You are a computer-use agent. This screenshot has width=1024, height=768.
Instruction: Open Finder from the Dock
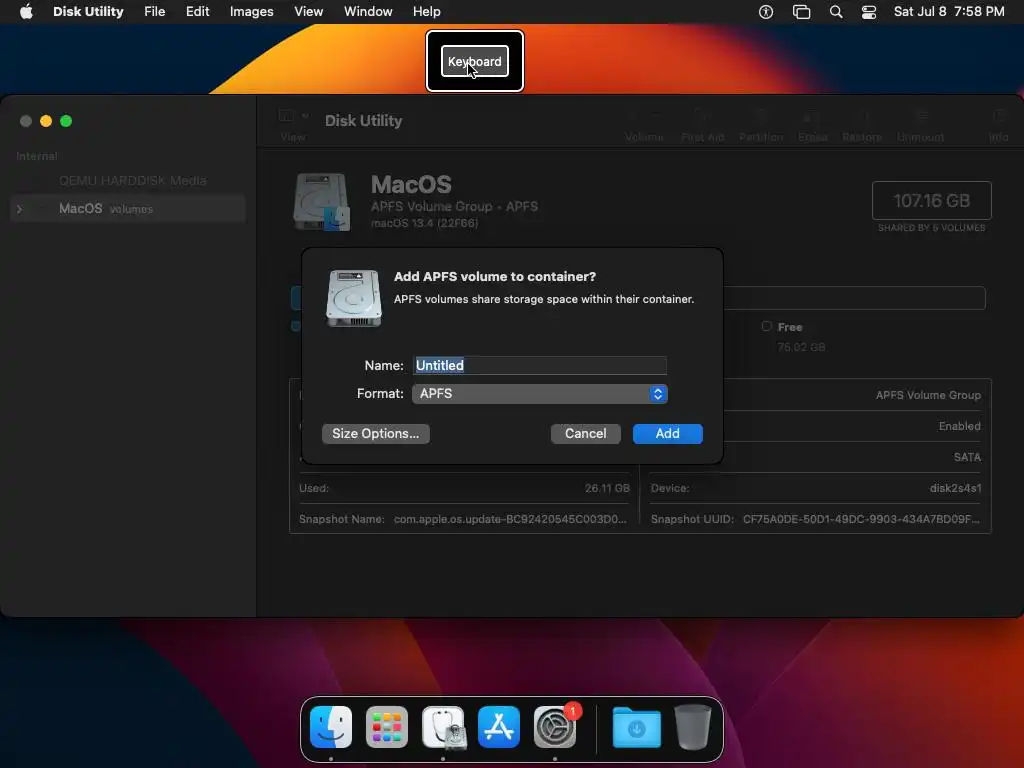pyautogui.click(x=331, y=727)
